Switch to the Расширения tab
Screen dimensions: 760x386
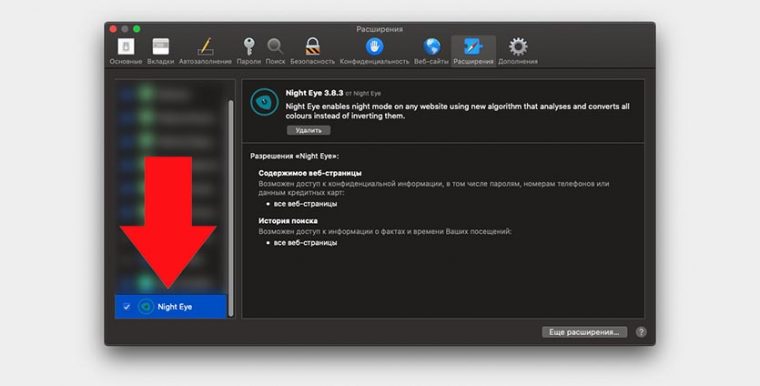473,51
